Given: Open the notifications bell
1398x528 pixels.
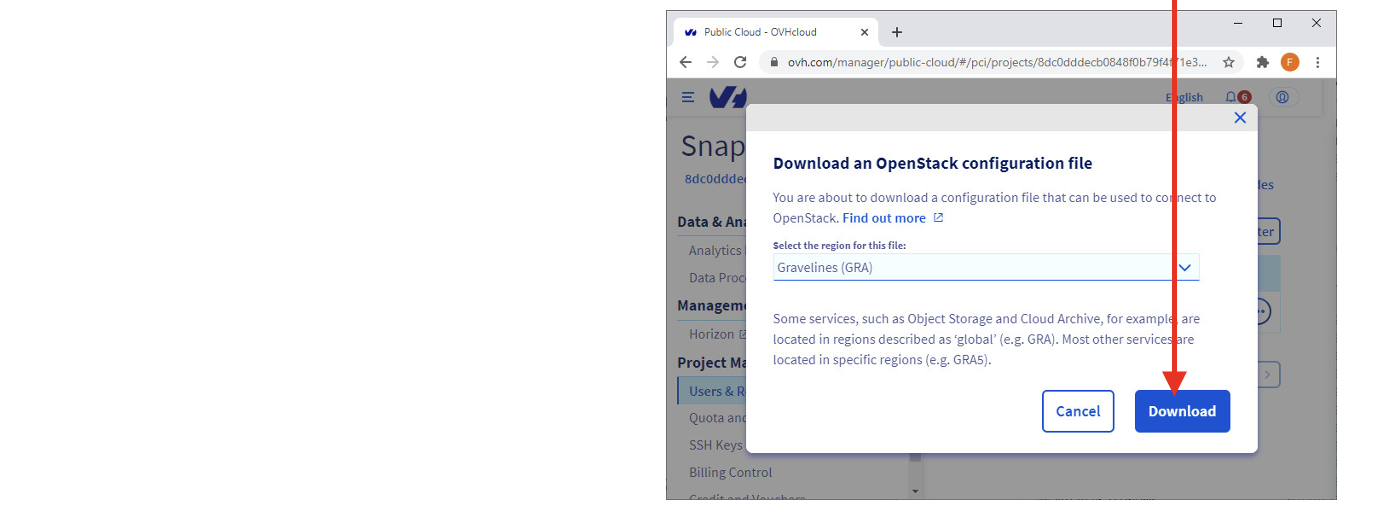Looking at the screenshot, I should pos(1231,97).
